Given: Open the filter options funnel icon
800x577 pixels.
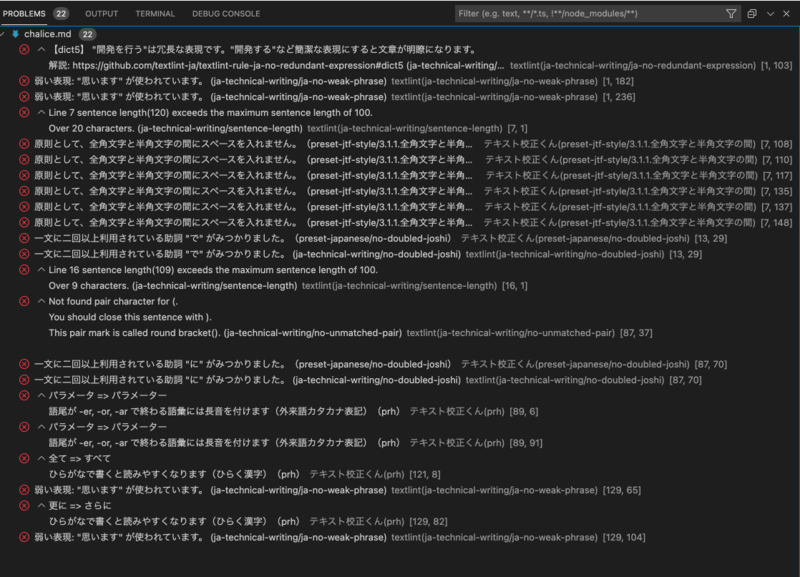Looking at the screenshot, I should 731,14.
